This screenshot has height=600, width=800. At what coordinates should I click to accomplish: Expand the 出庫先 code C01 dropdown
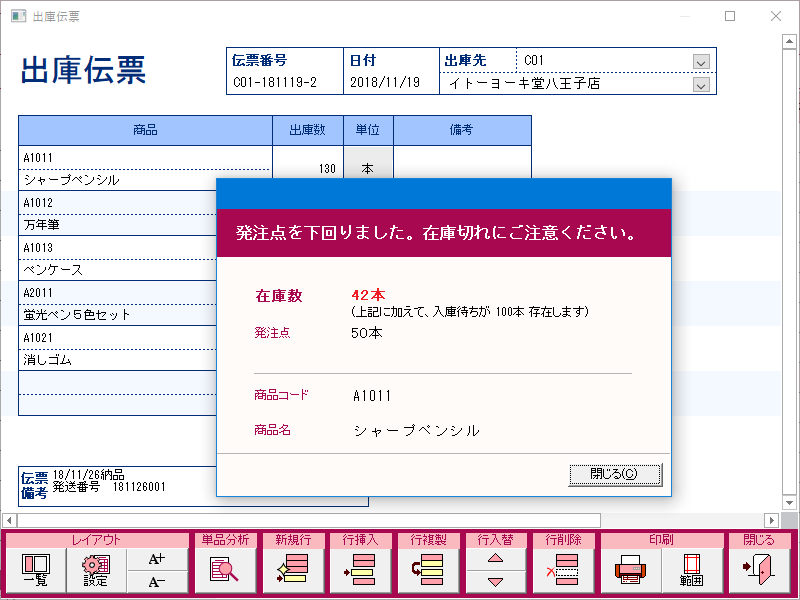click(x=701, y=61)
